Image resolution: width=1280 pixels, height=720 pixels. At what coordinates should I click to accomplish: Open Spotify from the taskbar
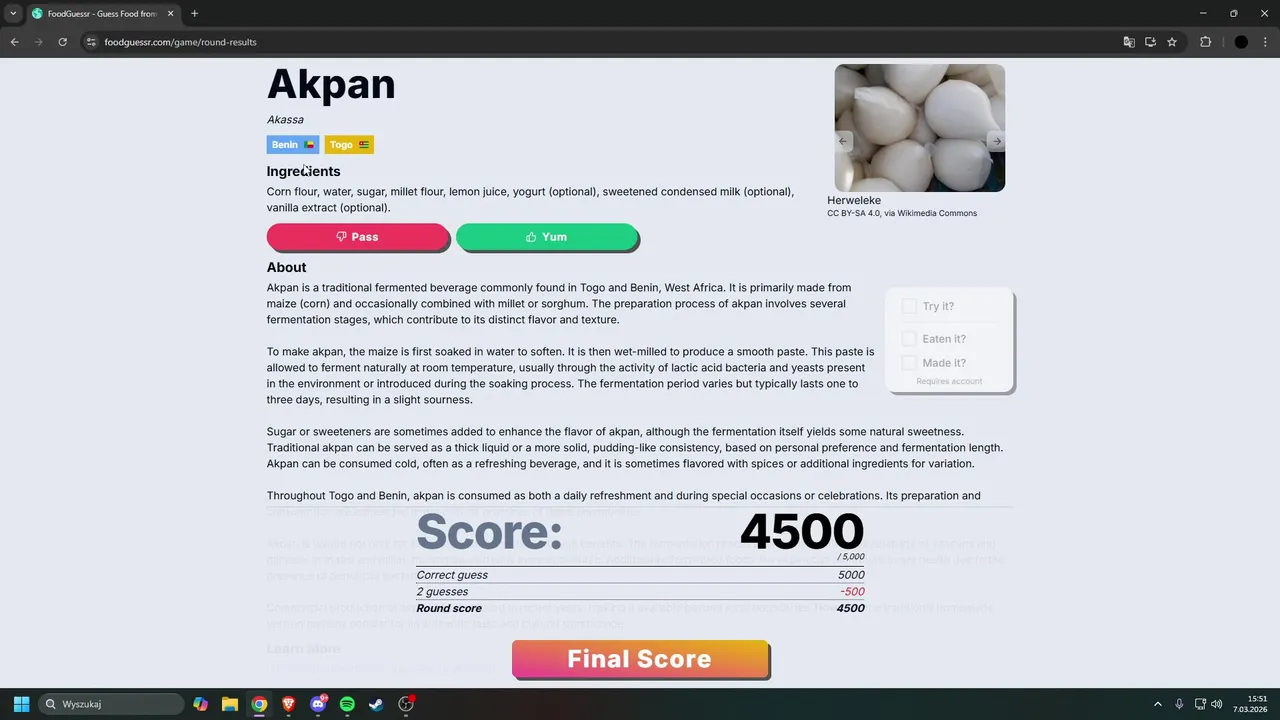point(347,704)
